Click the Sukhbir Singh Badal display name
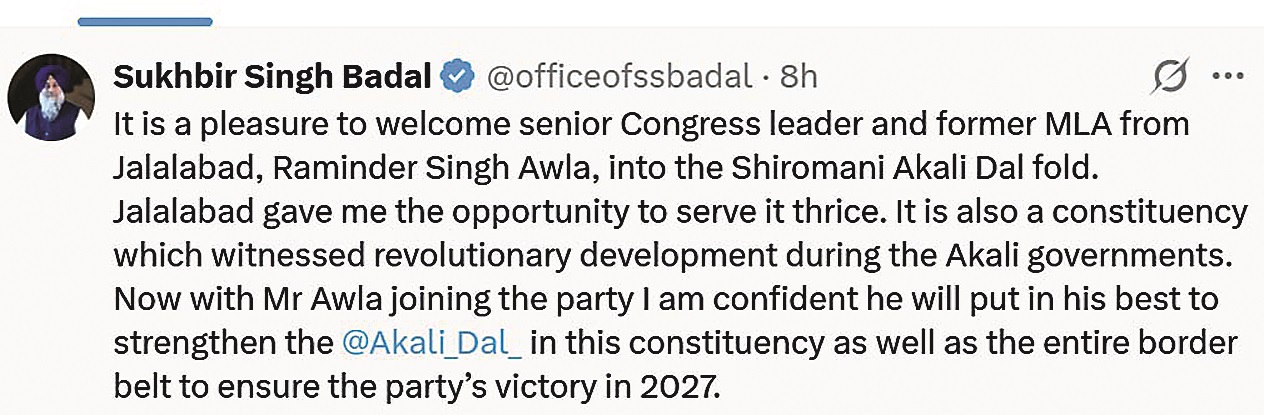1264x415 pixels. [x=272, y=76]
